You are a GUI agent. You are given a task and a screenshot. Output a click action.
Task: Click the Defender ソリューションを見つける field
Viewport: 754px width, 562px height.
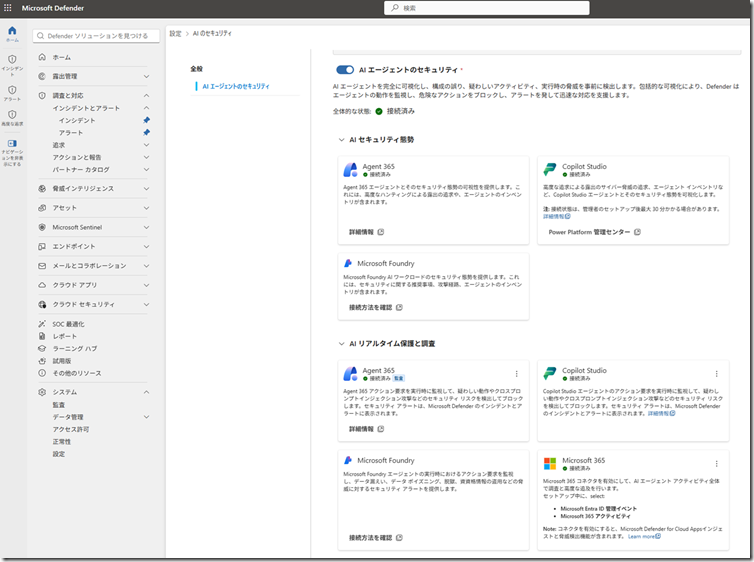tap(96, 36)
